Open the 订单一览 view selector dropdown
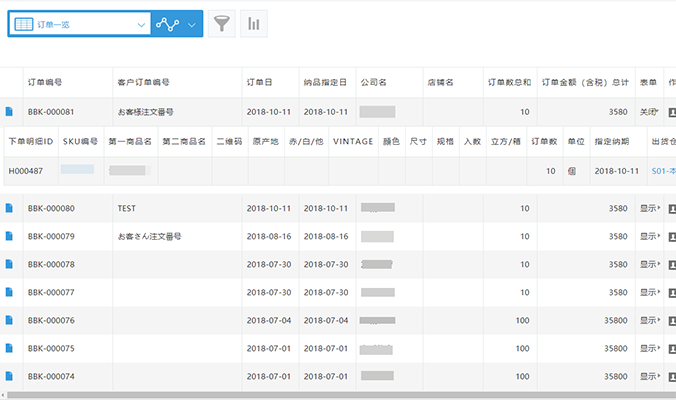The width and height of the screenshot is (676, 400). (x=80, y=24)
